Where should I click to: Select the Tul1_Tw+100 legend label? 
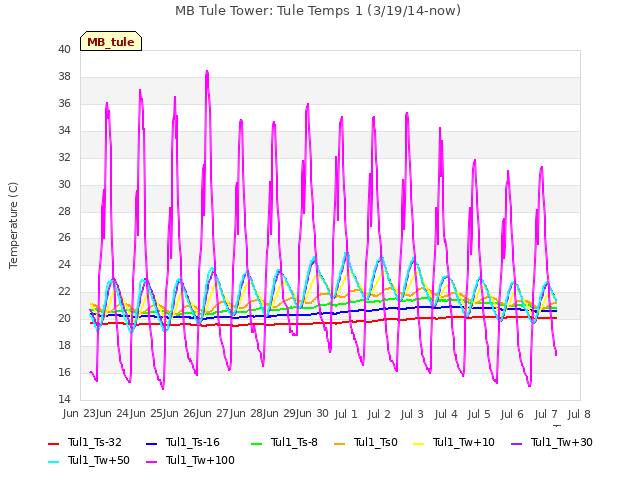(x=200, y=460)
